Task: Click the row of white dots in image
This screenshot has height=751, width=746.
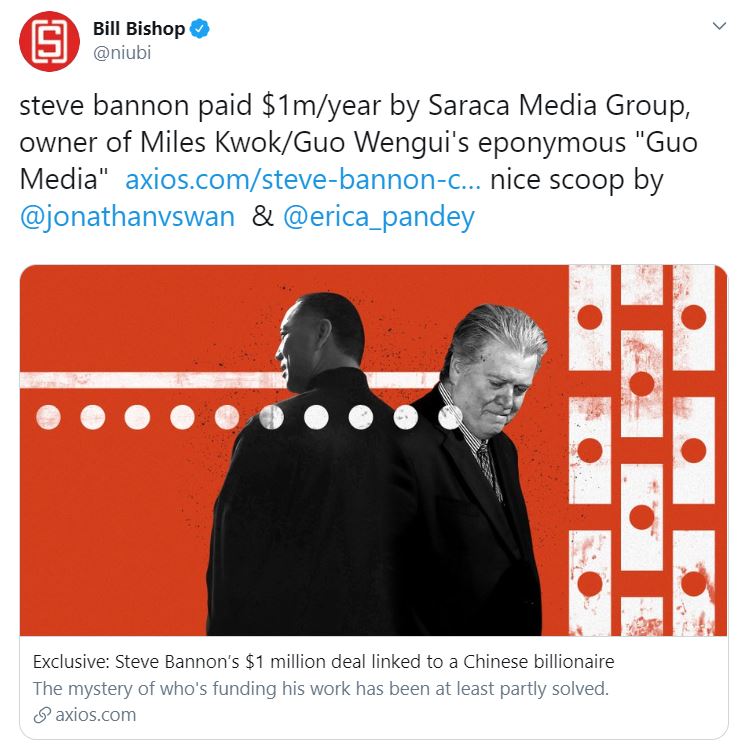Action: pos(249,417)
